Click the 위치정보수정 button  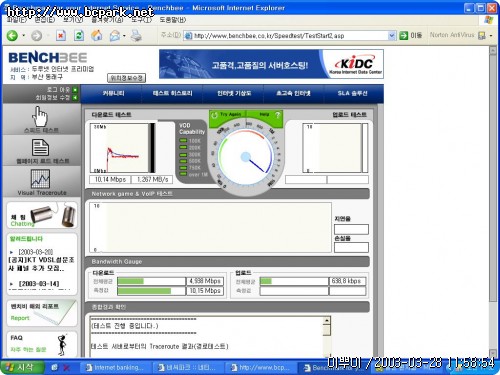(x=126, y=78)
